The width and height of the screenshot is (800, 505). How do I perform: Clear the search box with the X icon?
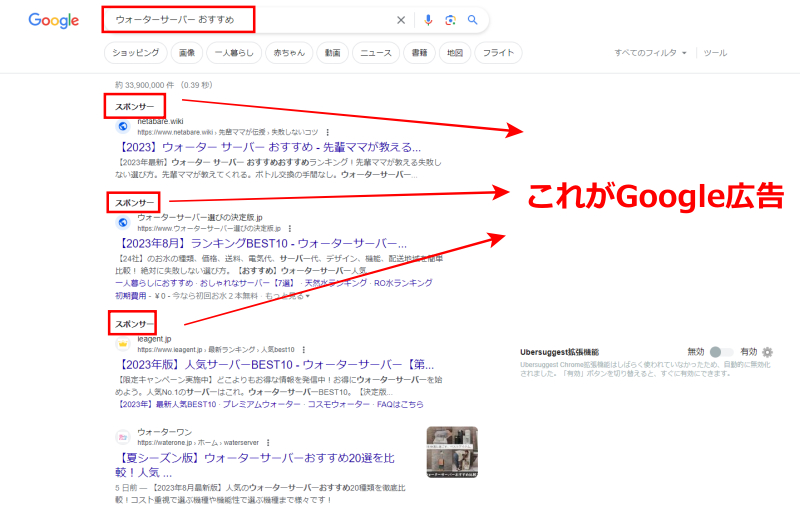click(401, 20)
